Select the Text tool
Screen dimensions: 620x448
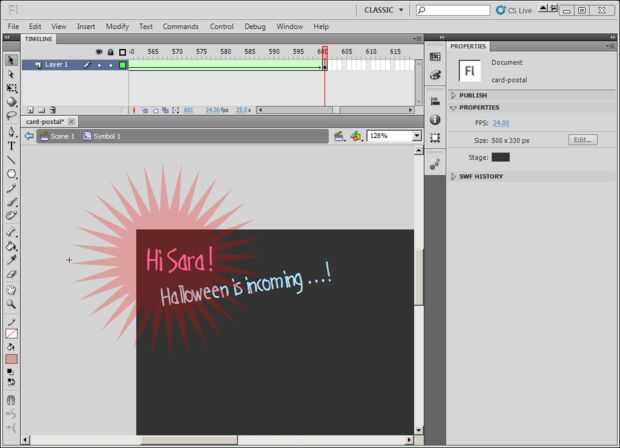(11, 146)
